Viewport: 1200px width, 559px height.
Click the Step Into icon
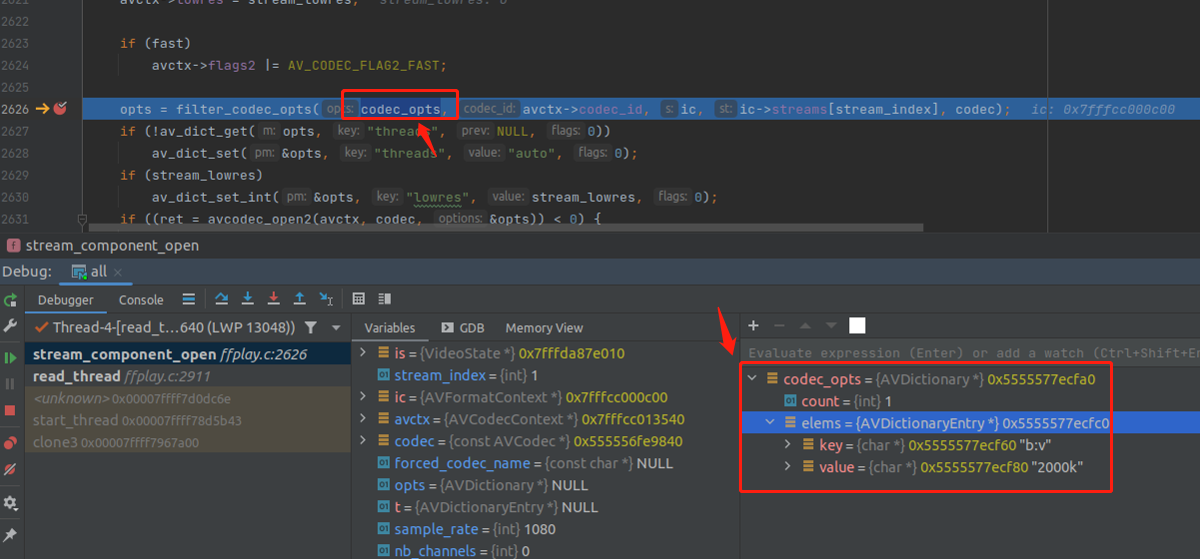pyautogui.click(x=249, y=299)
